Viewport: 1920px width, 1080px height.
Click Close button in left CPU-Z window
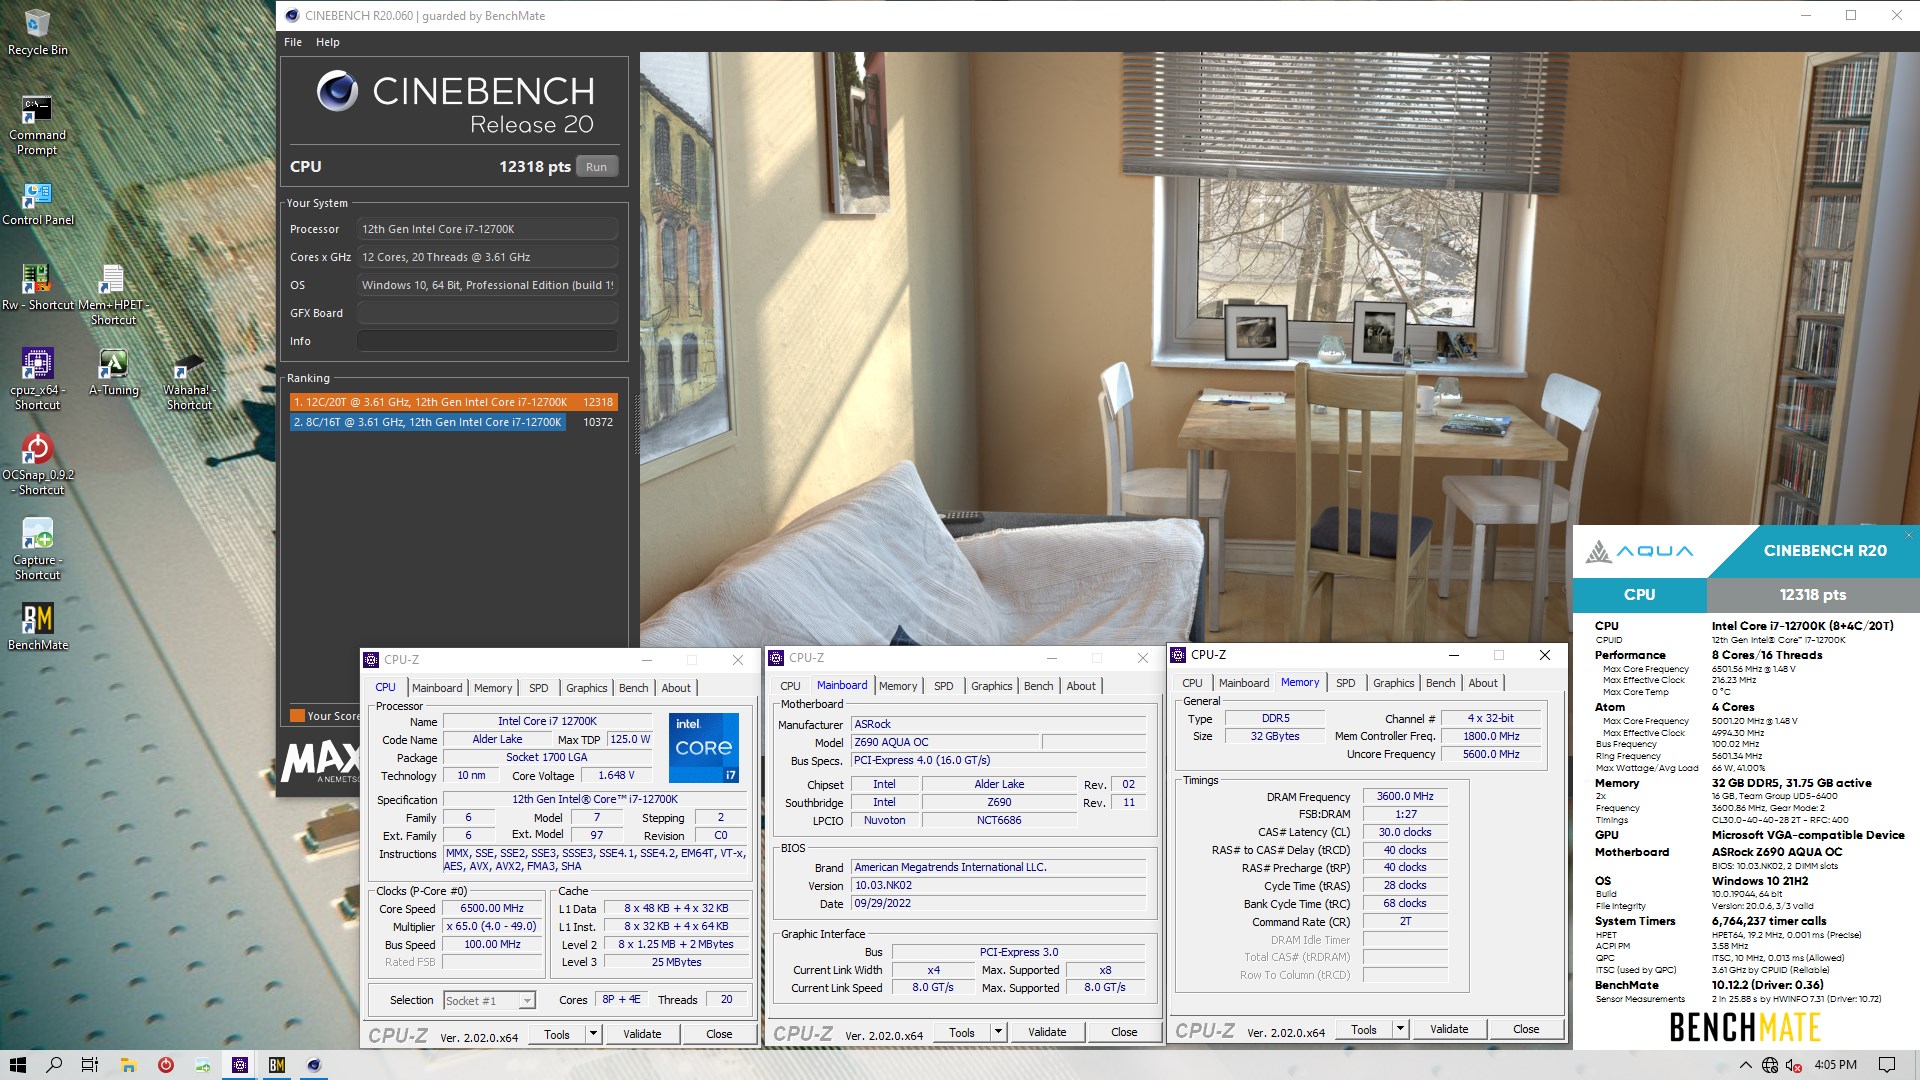719,1034
